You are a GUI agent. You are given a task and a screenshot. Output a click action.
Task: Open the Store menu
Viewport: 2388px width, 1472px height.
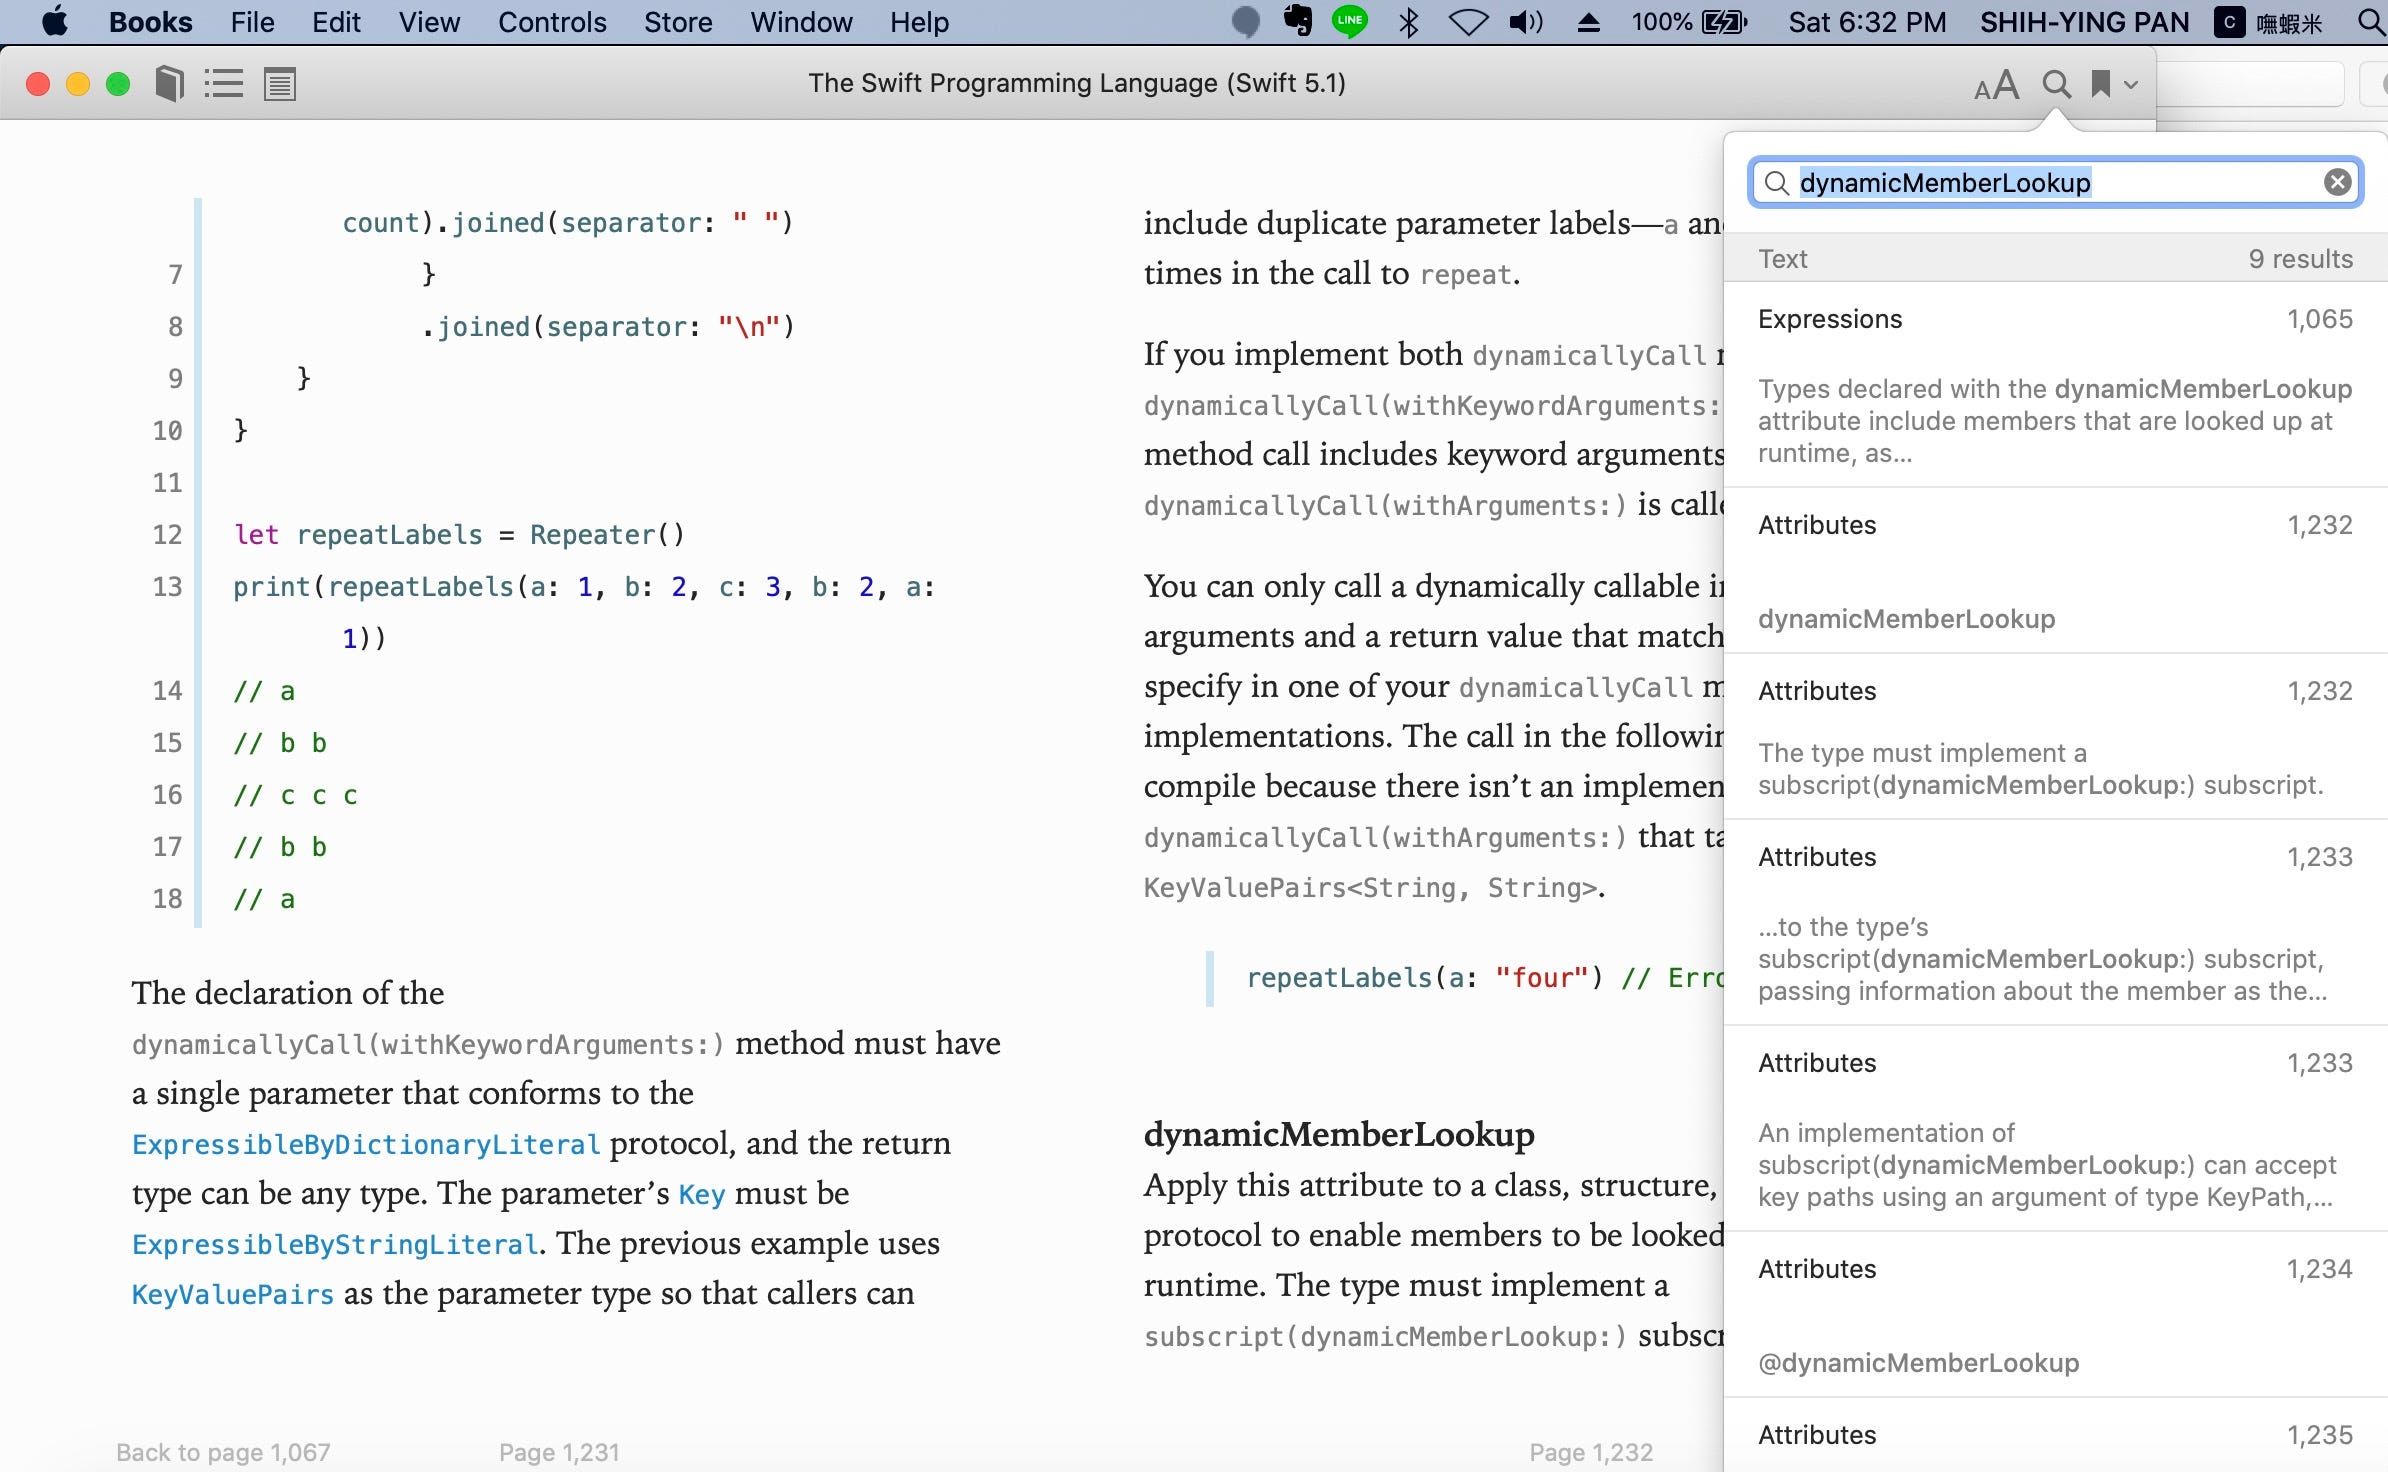[676, 22]
